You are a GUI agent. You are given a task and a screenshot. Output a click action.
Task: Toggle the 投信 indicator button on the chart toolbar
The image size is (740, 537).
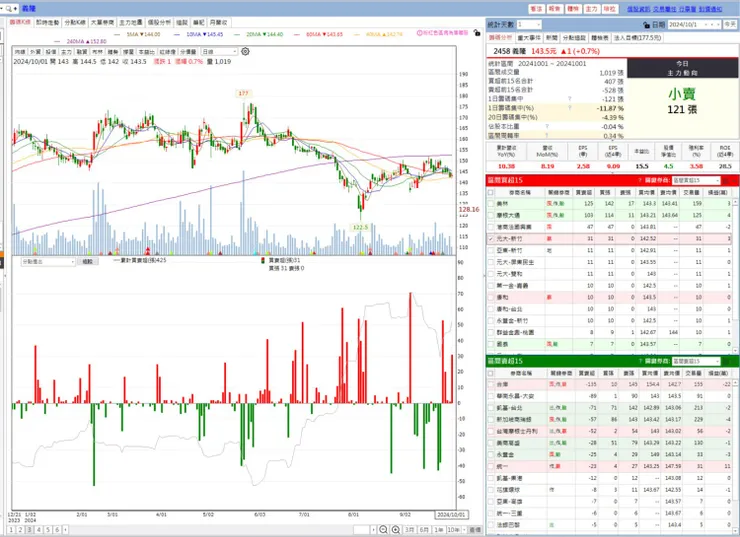[51, 51]
